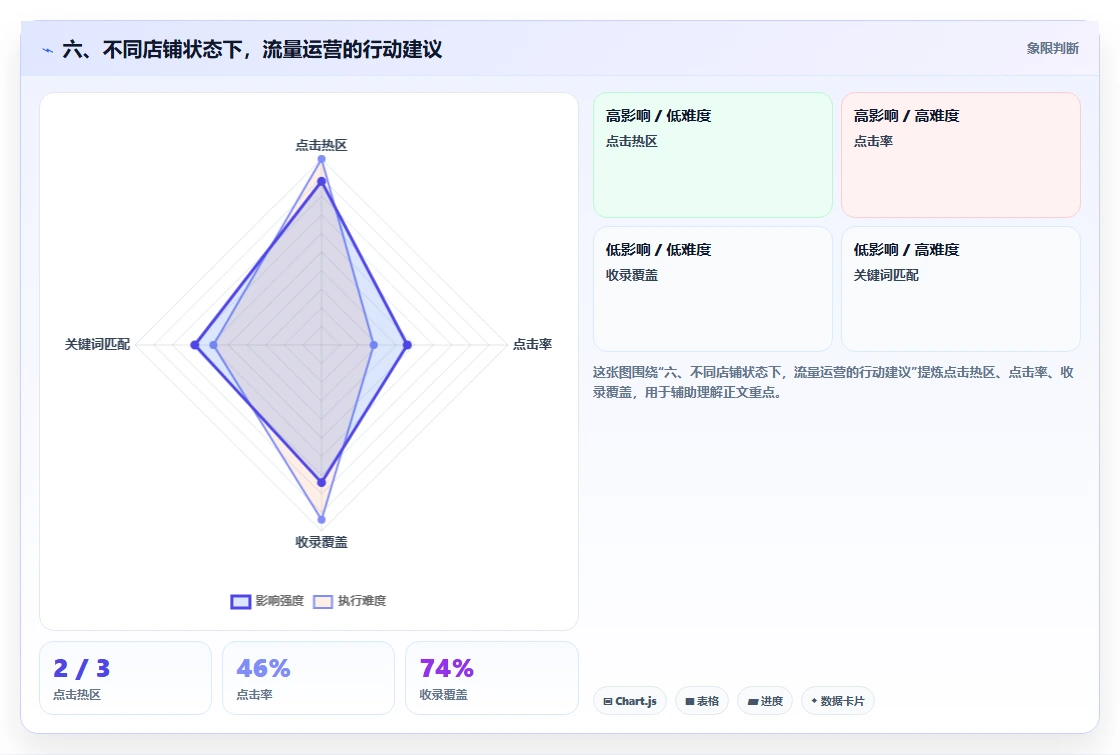1120x755 pixels.
Task: Click the 46% 点击率 stat card
Action: pyautogui.click(x=308, y=678)
